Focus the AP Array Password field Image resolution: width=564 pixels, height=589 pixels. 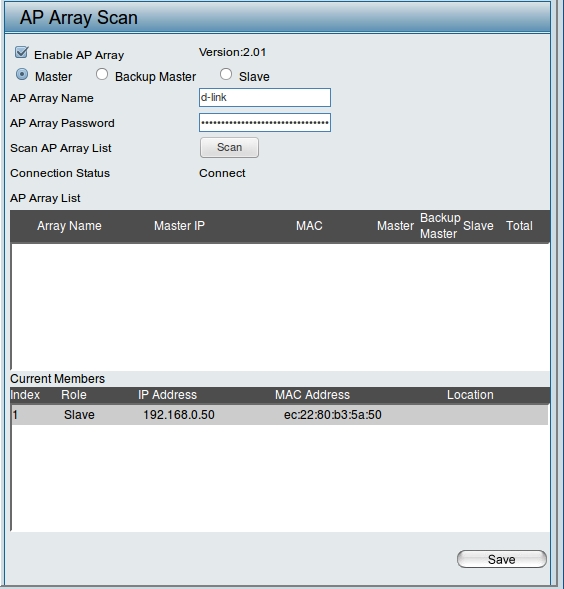(x=265, y=122)
